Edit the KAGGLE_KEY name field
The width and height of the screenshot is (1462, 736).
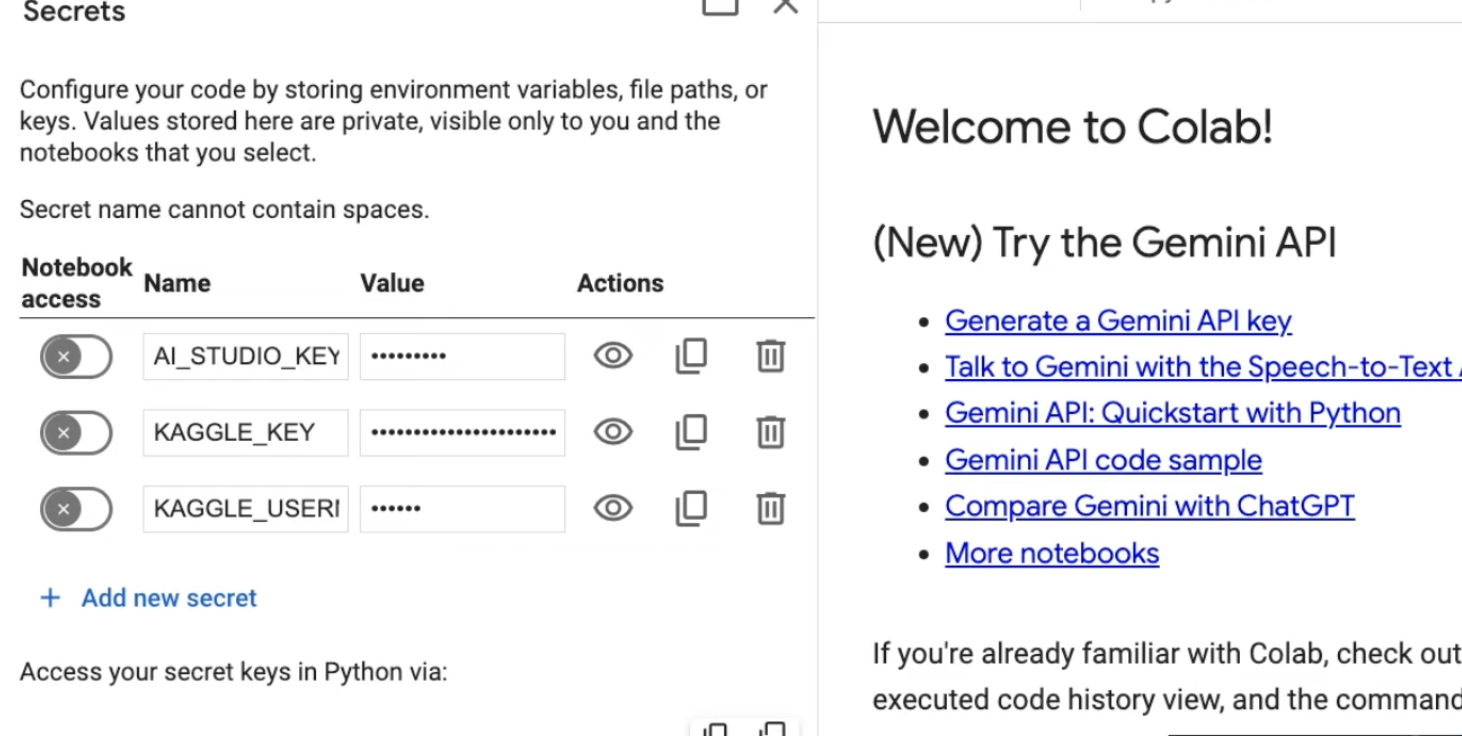coord(246,432)
